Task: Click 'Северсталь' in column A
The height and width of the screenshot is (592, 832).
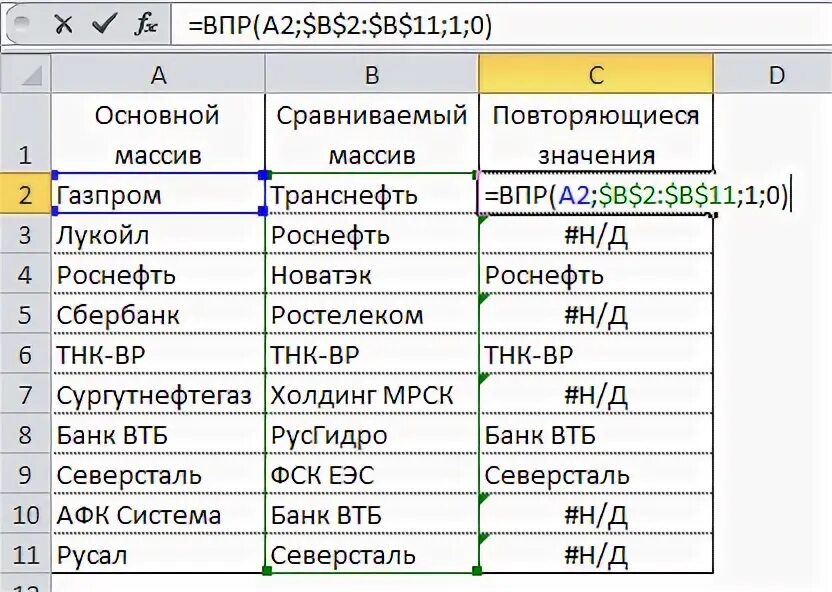Action: coord(158,474)
